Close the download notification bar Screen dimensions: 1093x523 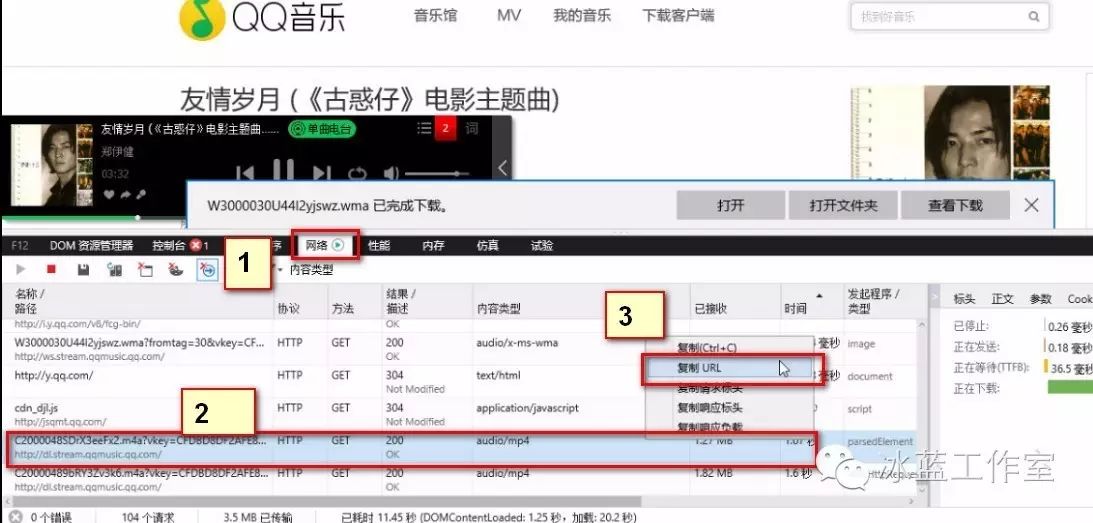pos(1031,205)
